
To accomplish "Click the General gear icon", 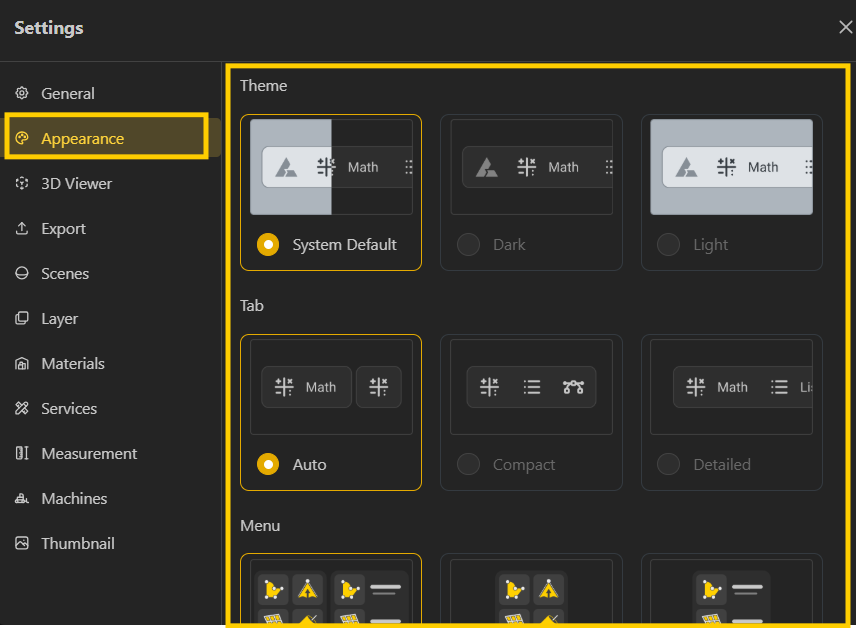I will point(22,93).
